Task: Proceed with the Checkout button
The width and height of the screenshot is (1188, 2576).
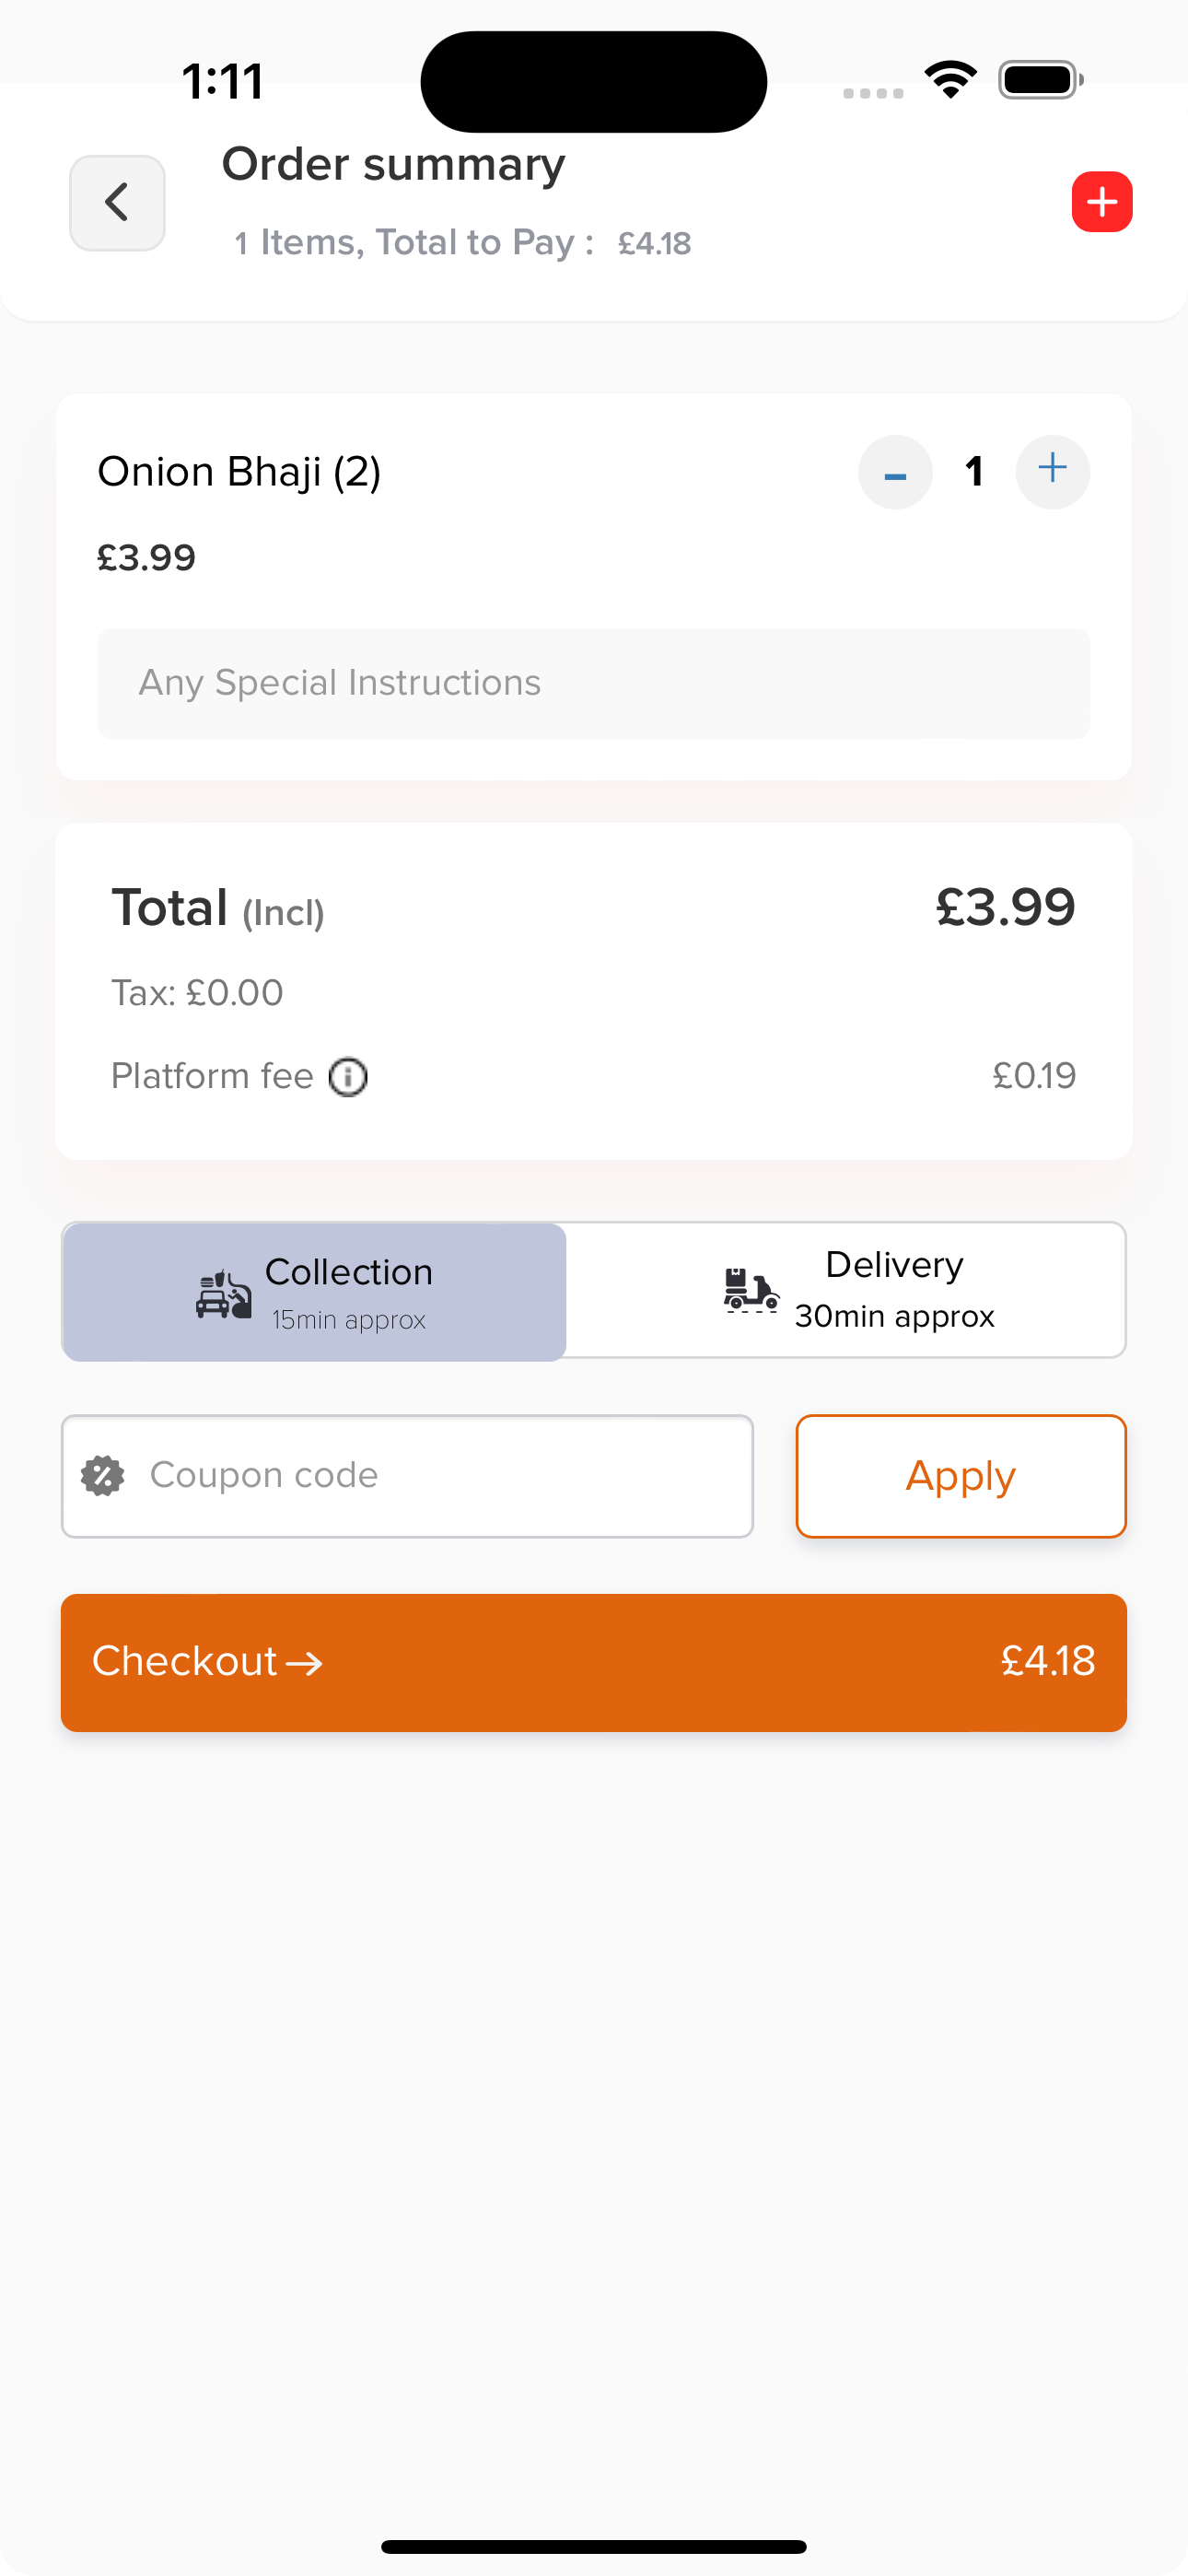Action: click(x=594, y=1662)
